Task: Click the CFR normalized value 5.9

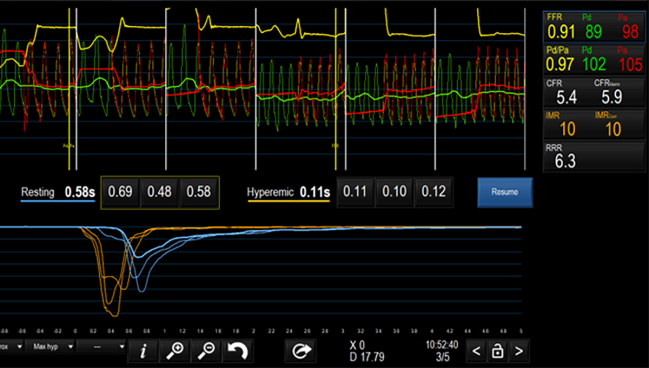Action: pos(612,98)
